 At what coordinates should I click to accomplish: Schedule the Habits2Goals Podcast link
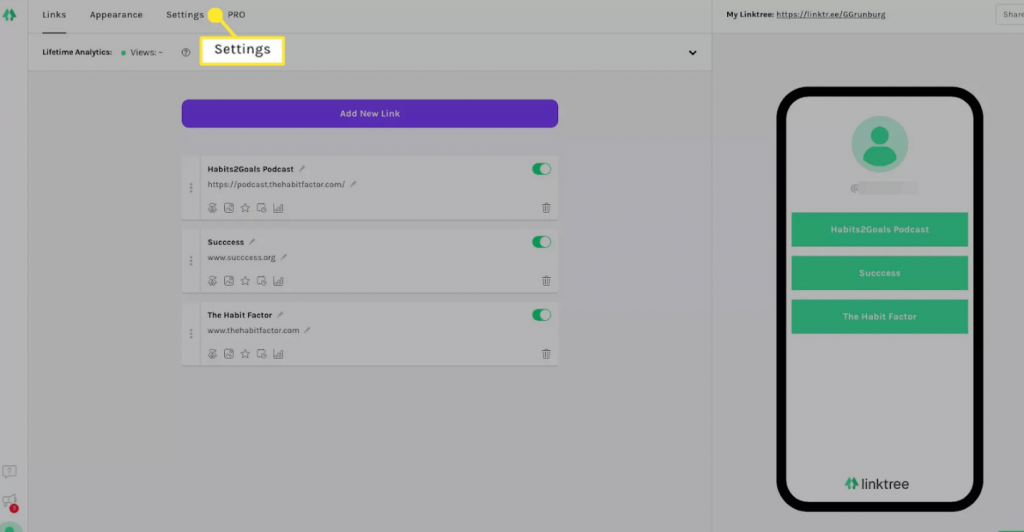click(x=261, y=208)
